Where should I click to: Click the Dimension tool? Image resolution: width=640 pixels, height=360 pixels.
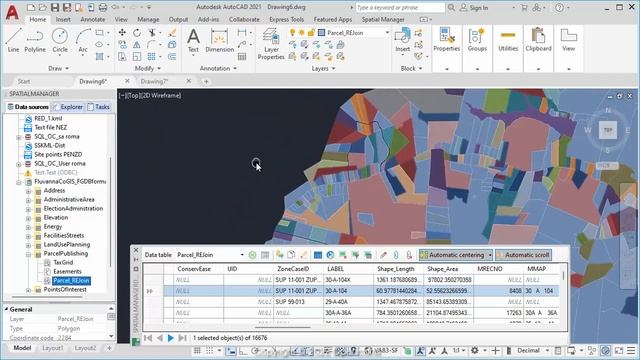pos(220,40)
